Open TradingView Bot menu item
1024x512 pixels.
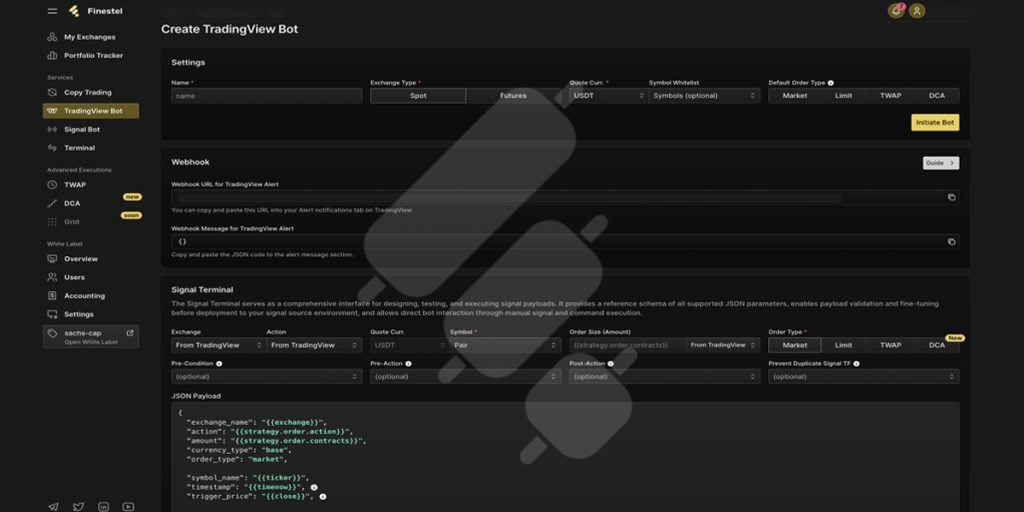91,111
